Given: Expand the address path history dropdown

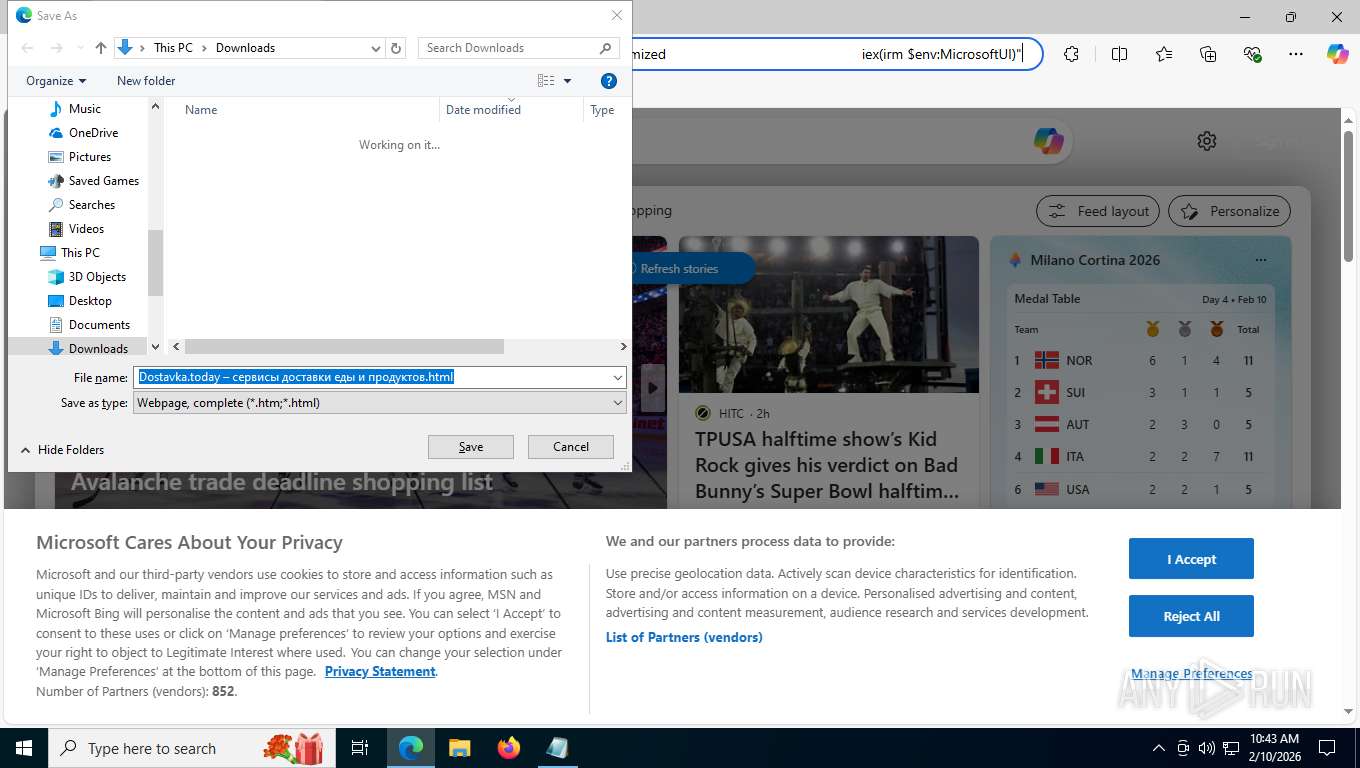Looking at the screenshot, I should [x=376, y=48].
